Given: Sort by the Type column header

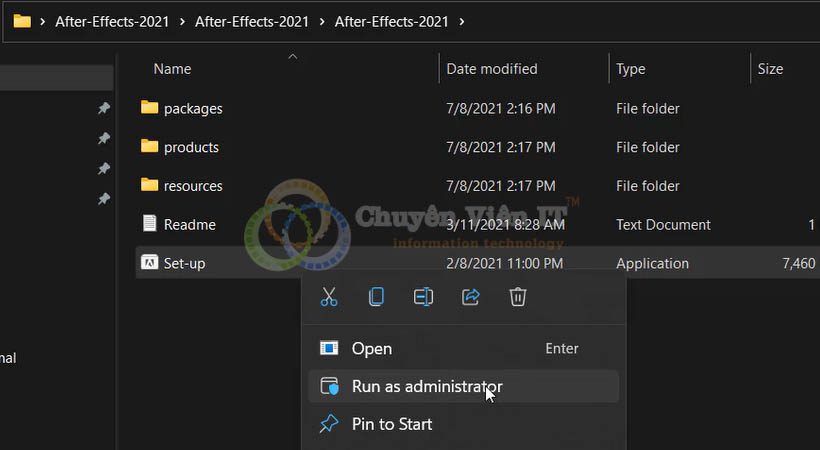Looking at the screenshot, I should (630, 69).
